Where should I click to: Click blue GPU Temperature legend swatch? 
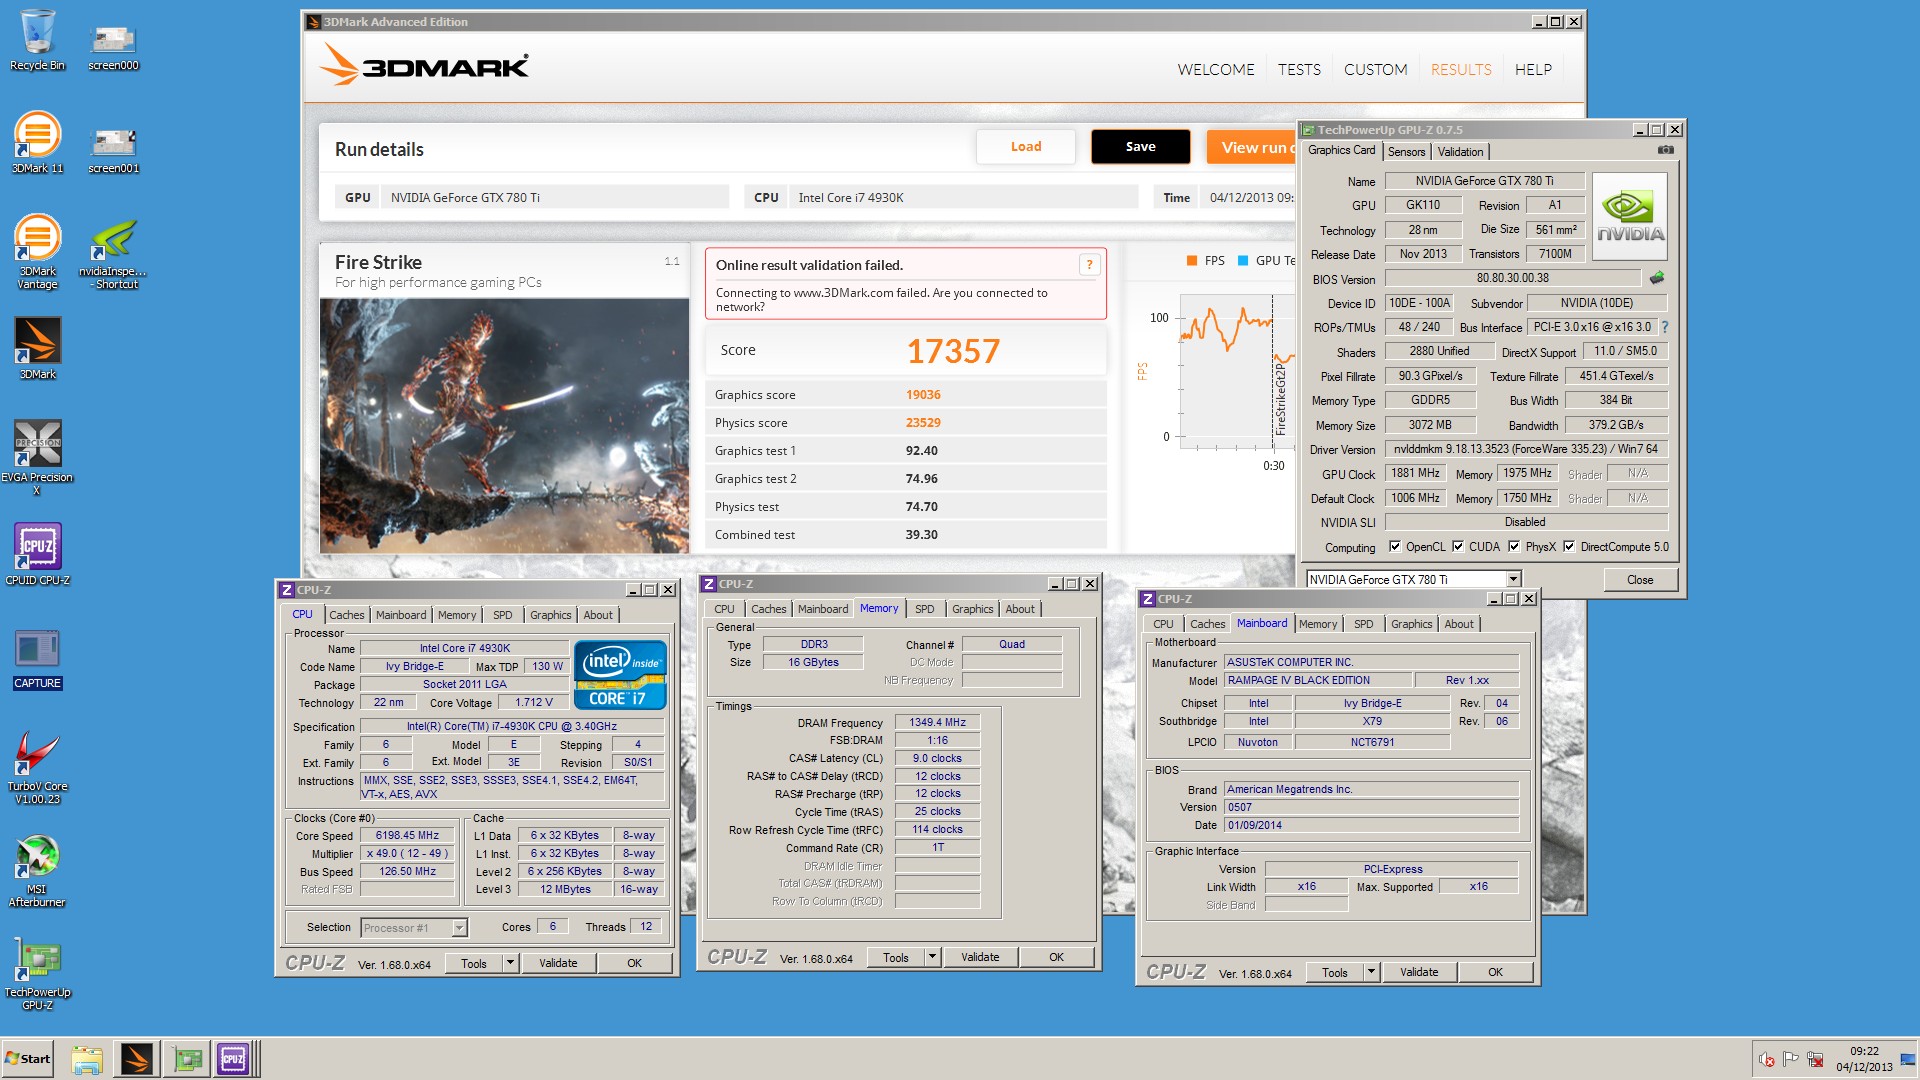point(1243,261)
